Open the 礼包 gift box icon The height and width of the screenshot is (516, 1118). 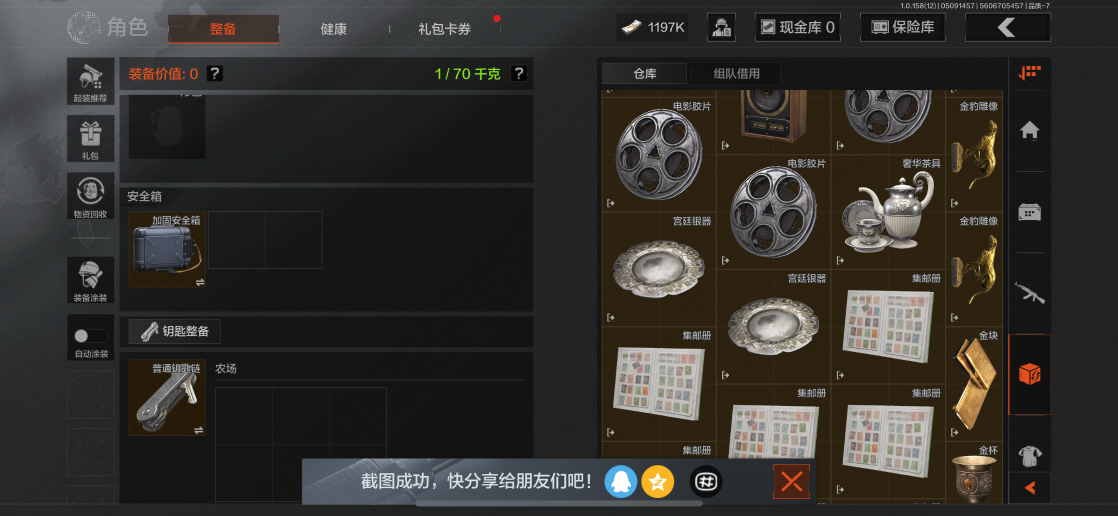[x=91, y=139]
